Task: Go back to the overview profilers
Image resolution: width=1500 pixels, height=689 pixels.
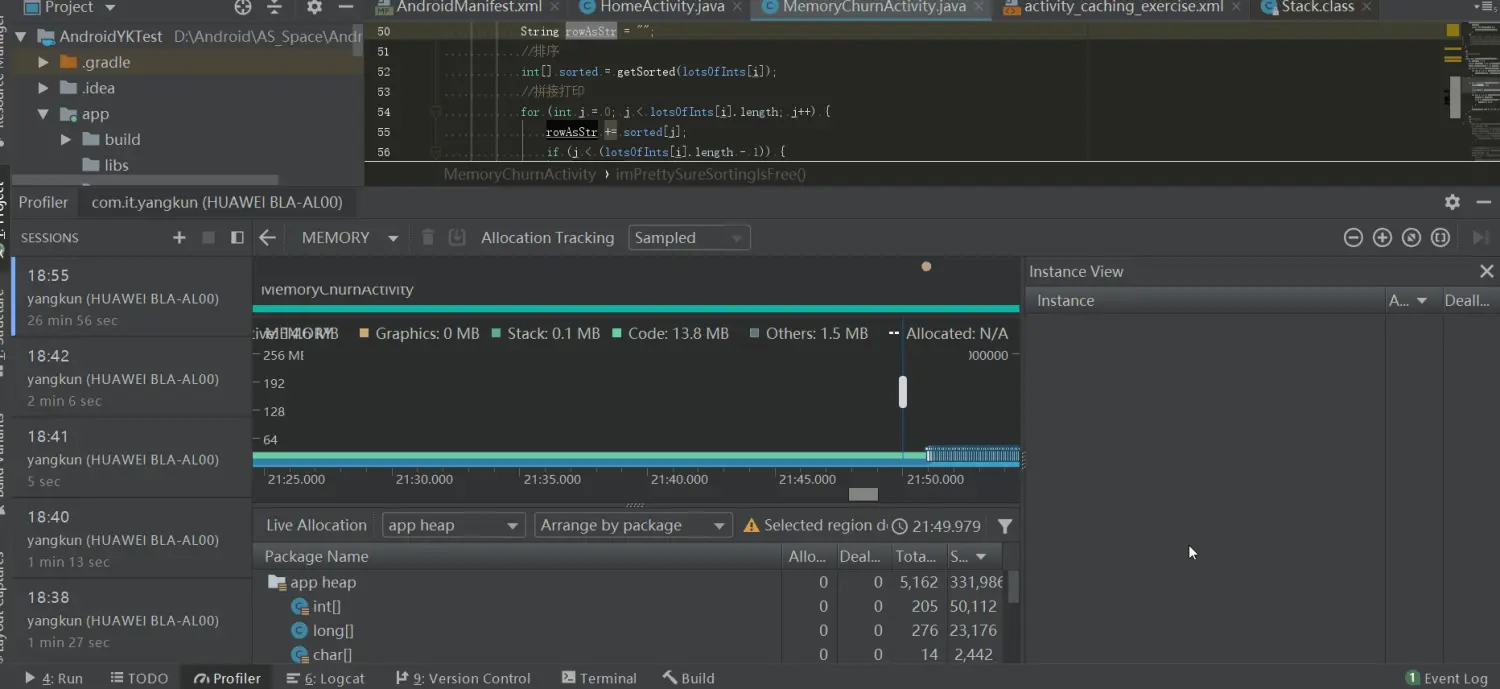Action: (267, 237)
